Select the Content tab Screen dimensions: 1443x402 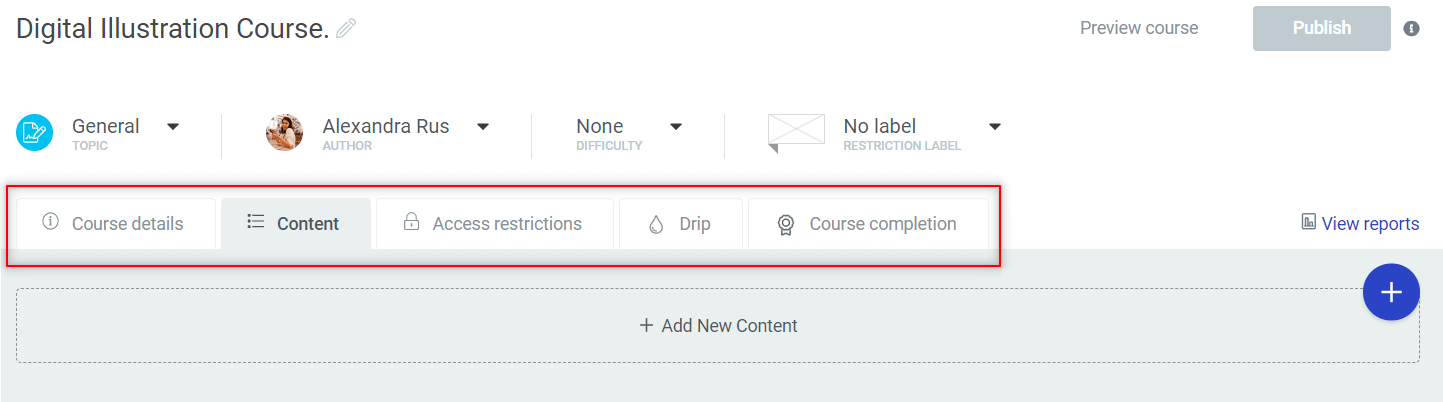pos(296,224)
